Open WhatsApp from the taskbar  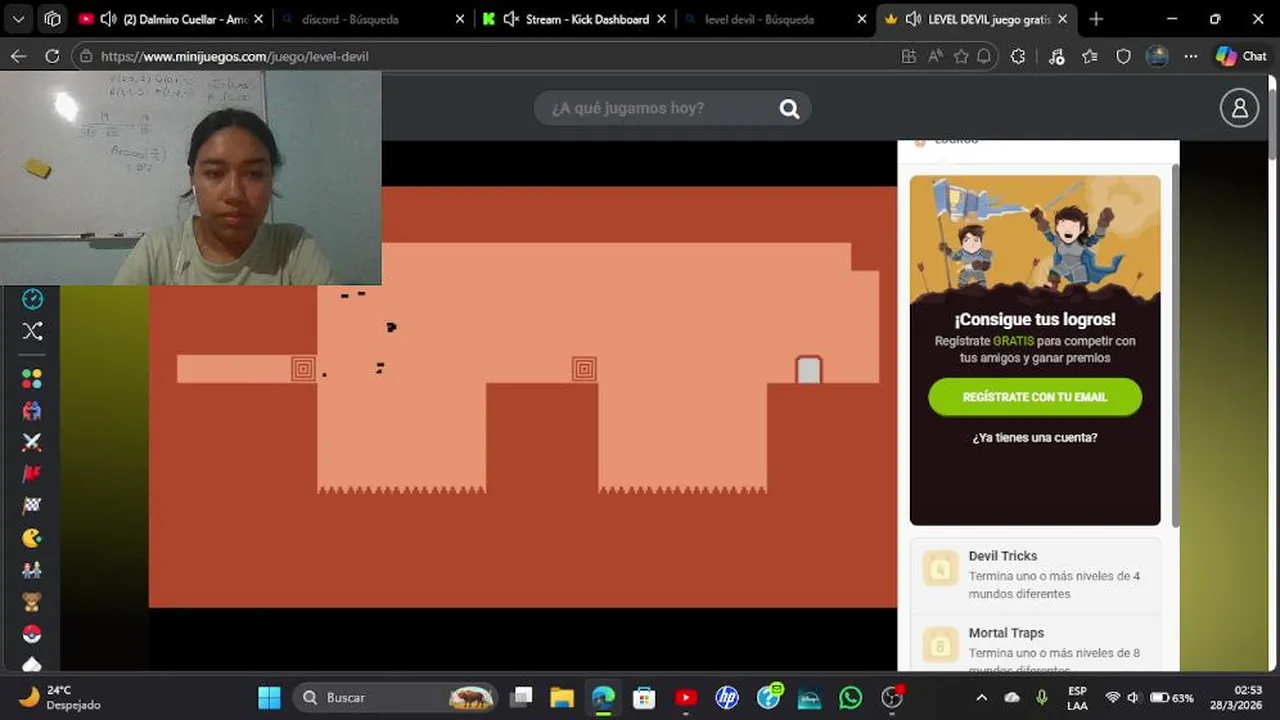pos(850,698)
